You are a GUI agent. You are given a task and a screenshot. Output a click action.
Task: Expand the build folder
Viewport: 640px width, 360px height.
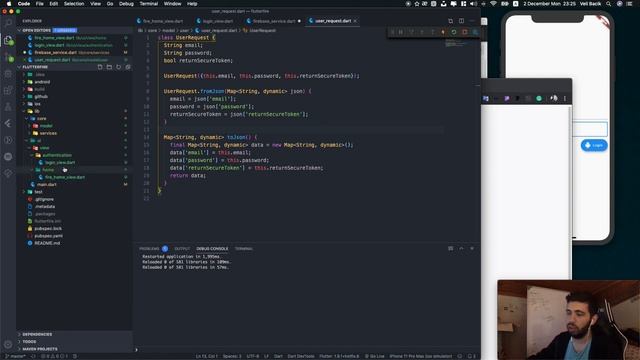pos(40,89)
